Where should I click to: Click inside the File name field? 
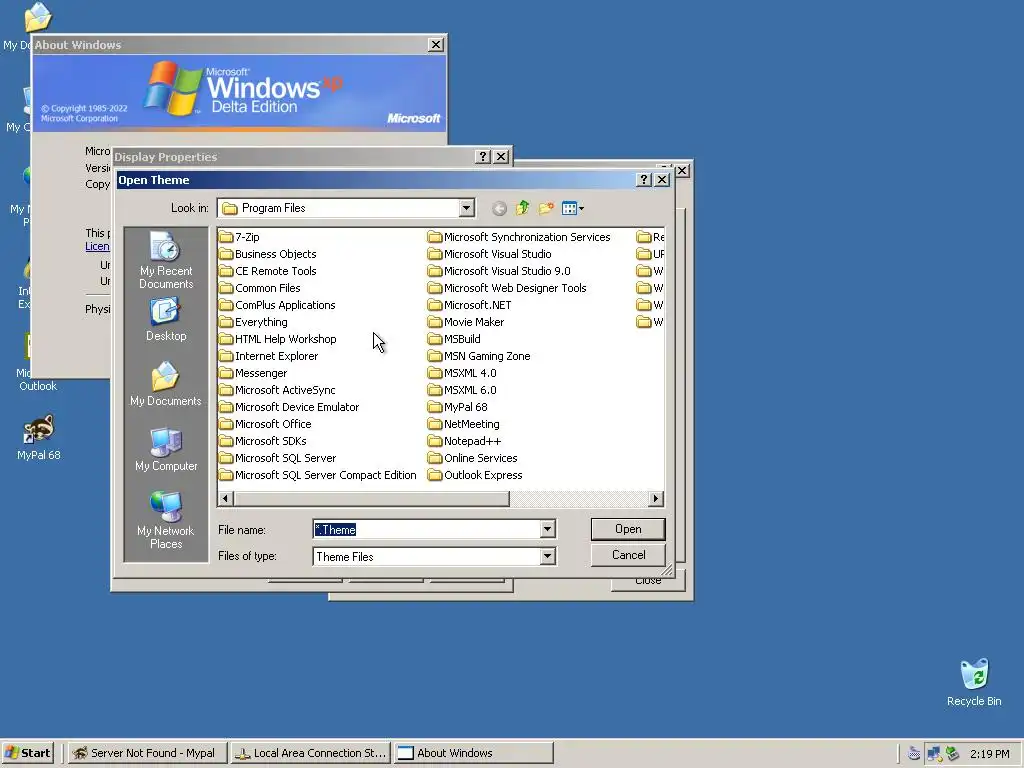pyautogui.click(x=427, y=529)
